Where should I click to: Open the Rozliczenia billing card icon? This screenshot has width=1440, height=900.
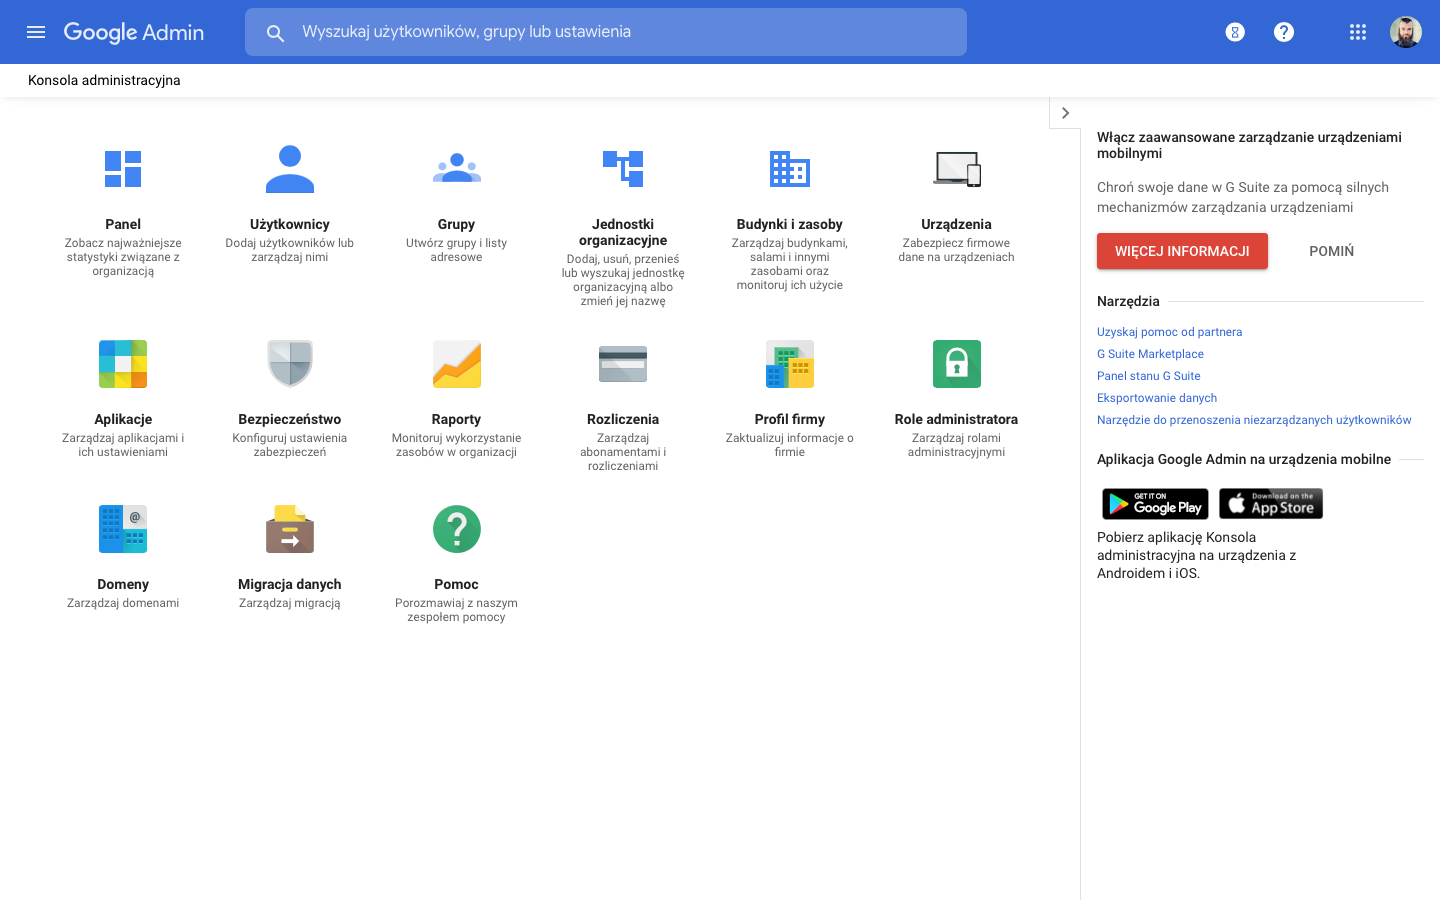623,364
